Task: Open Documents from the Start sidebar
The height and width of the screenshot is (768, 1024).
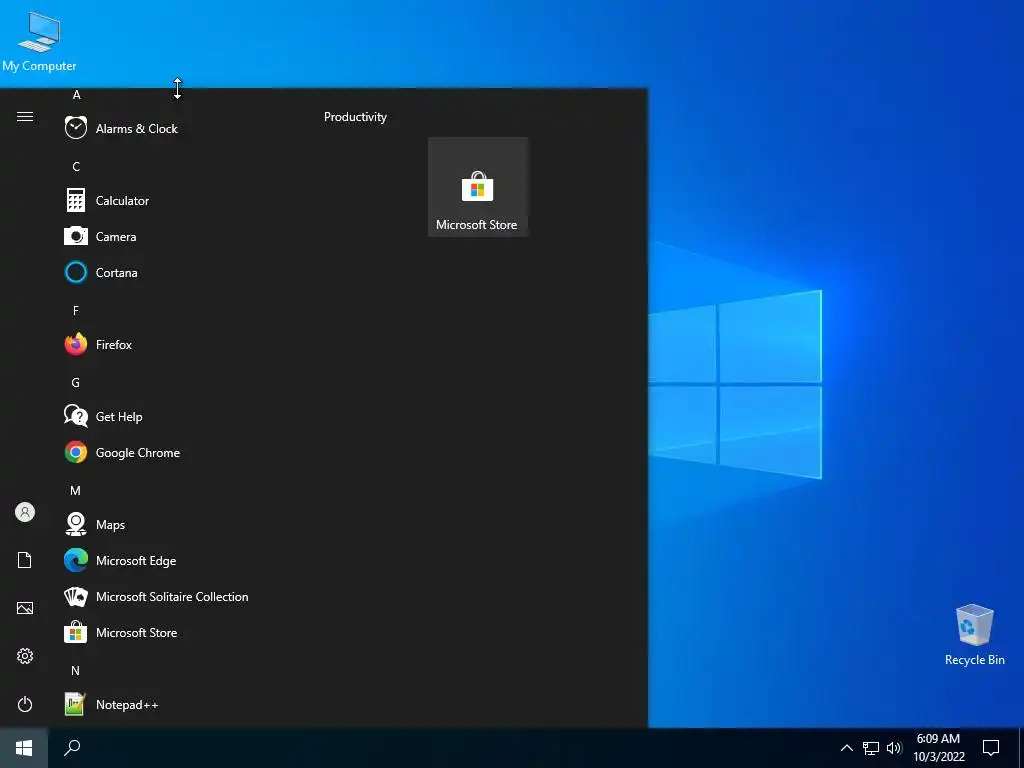Action: coord(25,560)
